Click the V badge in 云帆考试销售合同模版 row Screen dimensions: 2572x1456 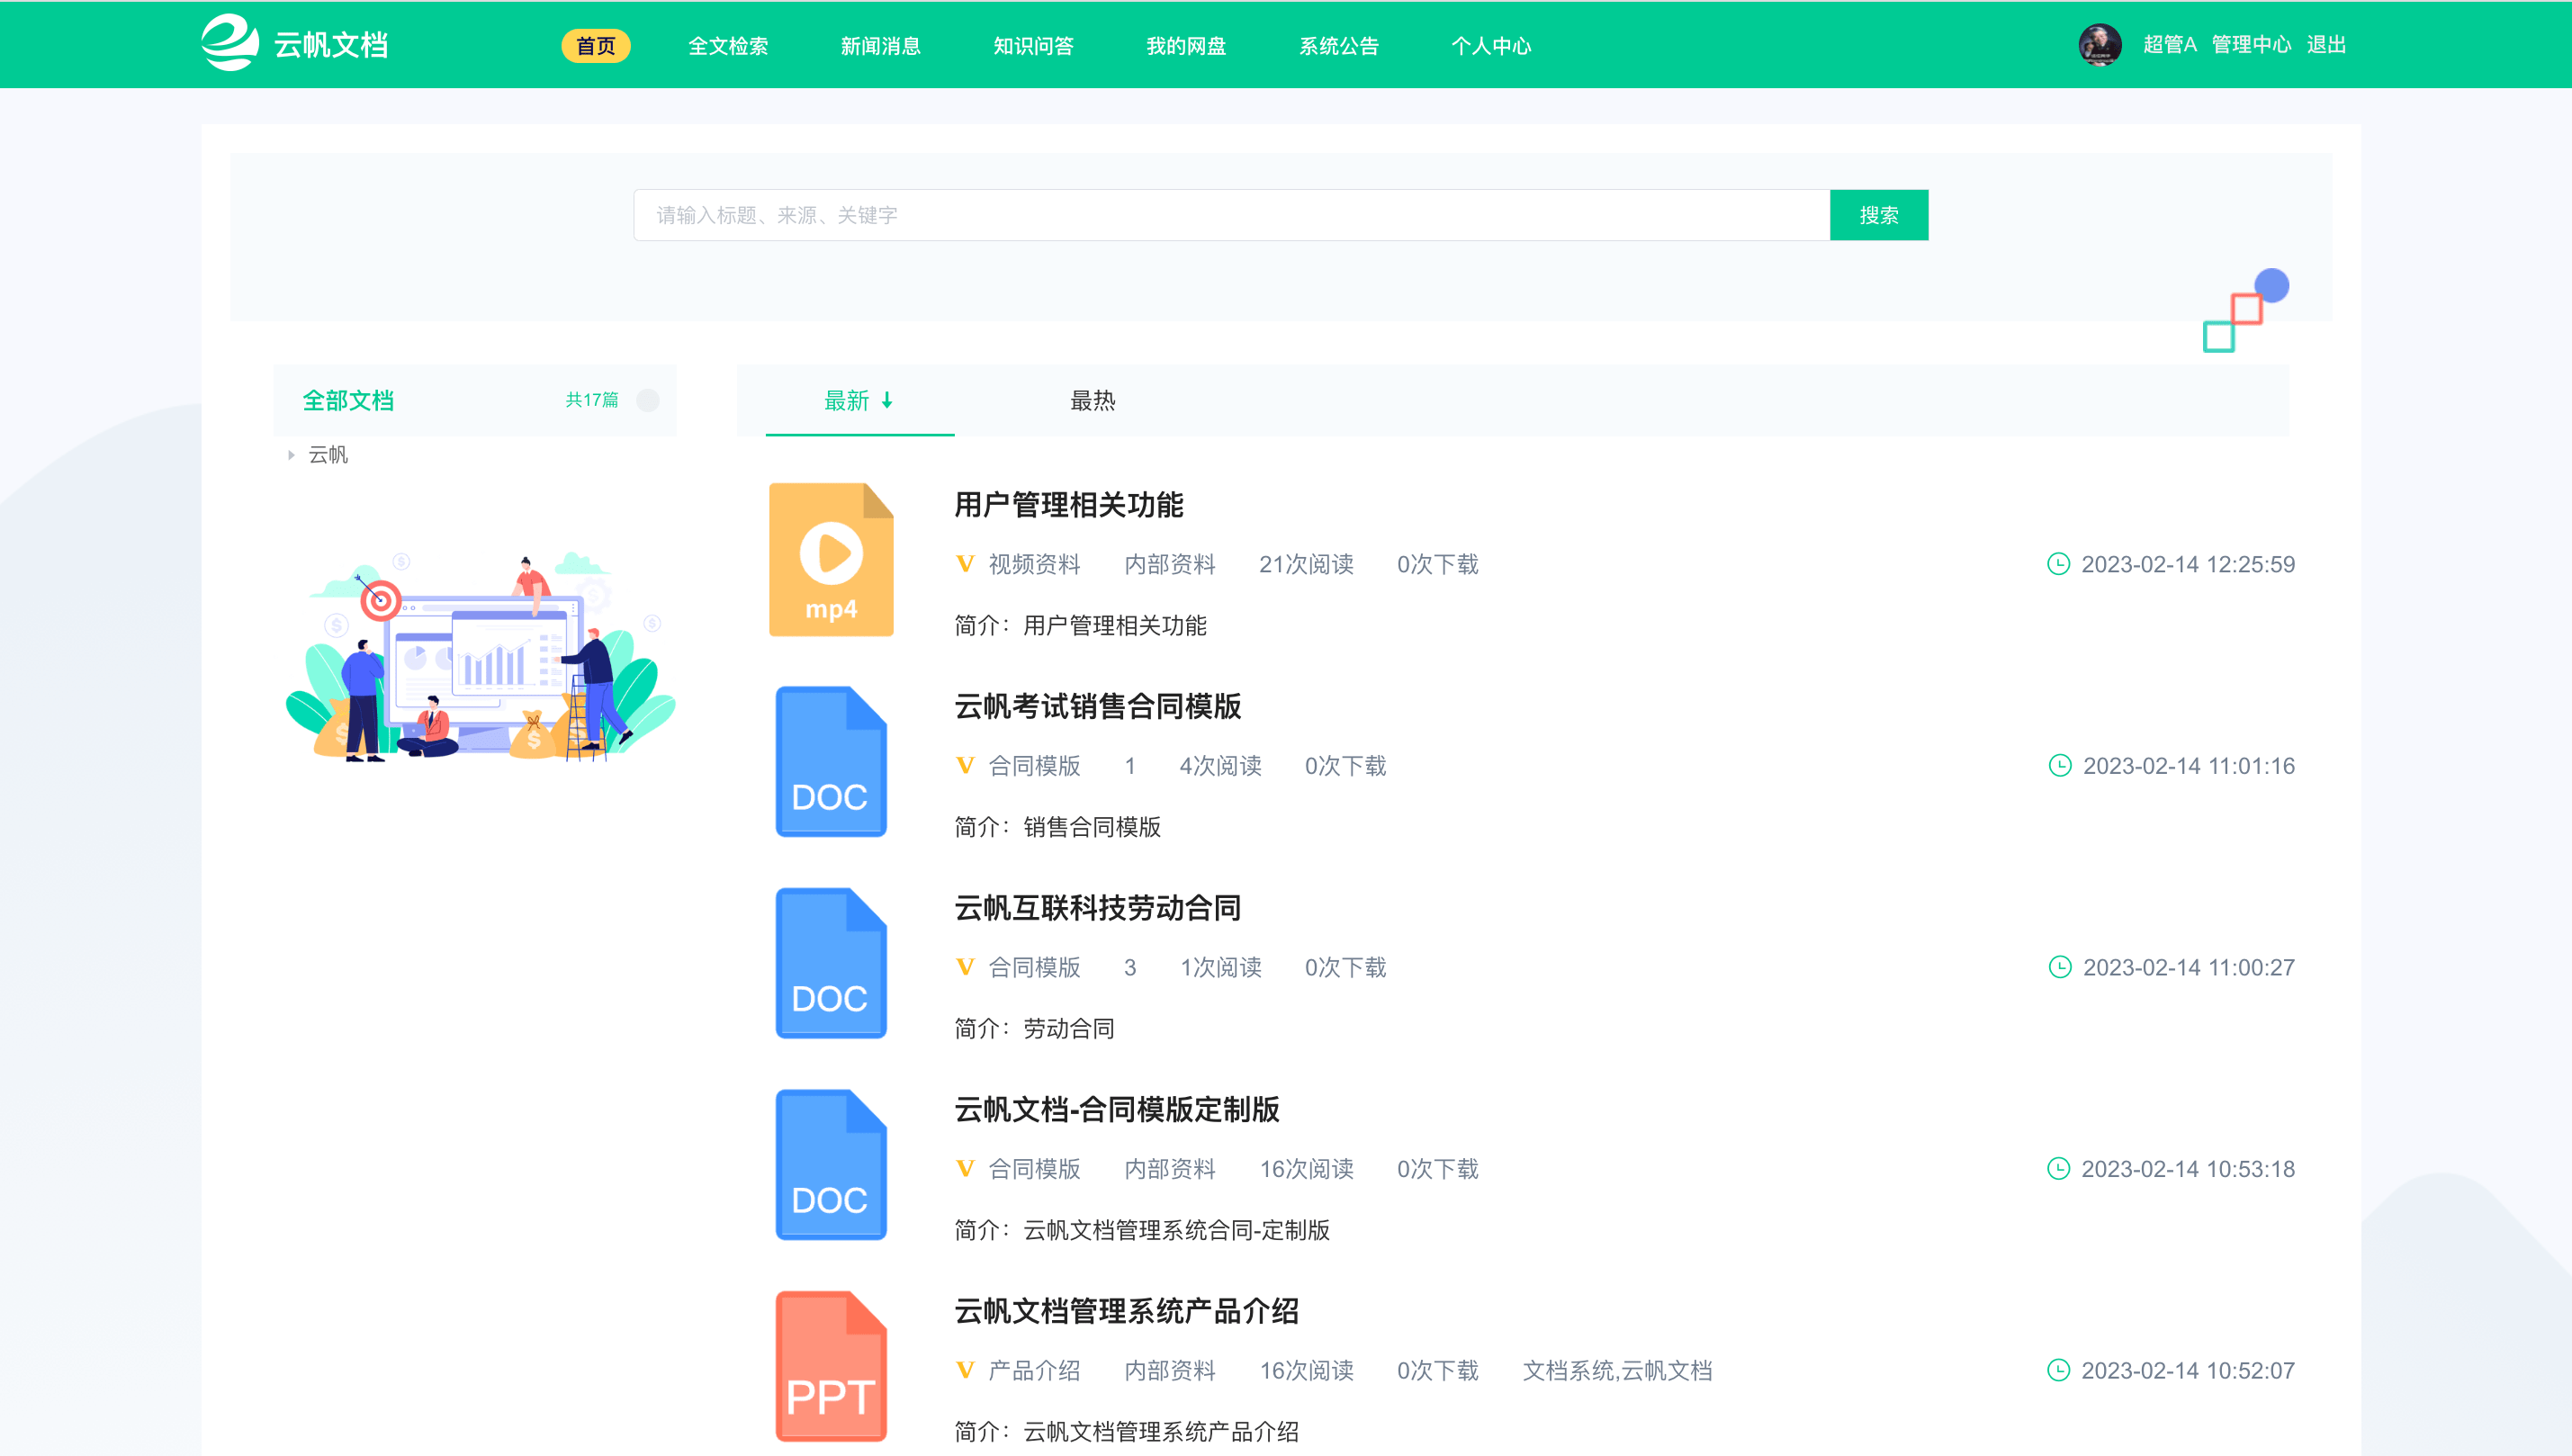pos(965,766)
